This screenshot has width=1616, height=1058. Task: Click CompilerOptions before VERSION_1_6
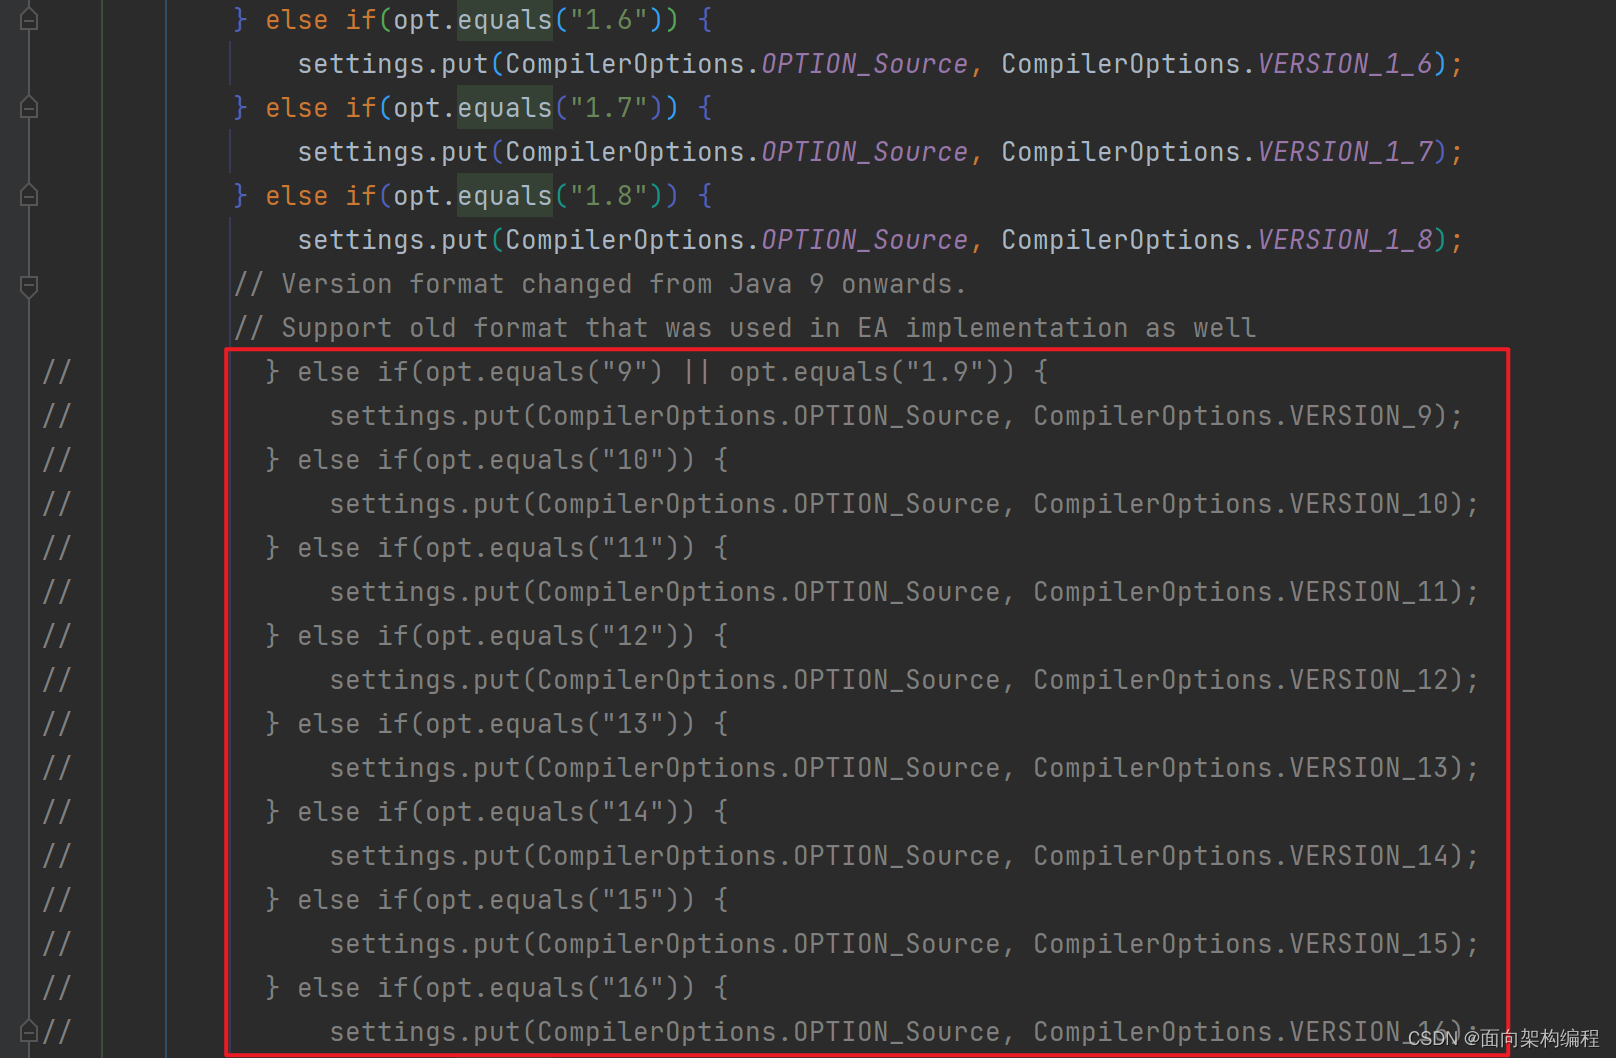(1121, 64)
